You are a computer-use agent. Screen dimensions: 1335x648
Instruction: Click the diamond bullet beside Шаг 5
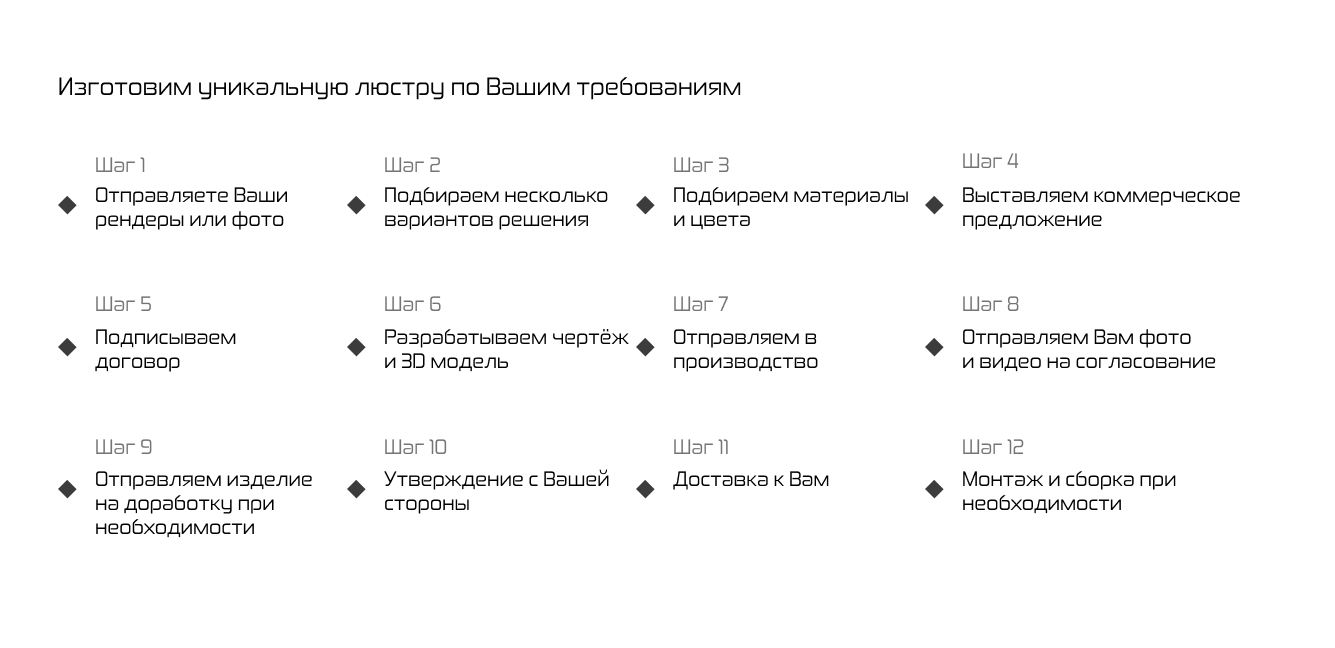[67, 347]
